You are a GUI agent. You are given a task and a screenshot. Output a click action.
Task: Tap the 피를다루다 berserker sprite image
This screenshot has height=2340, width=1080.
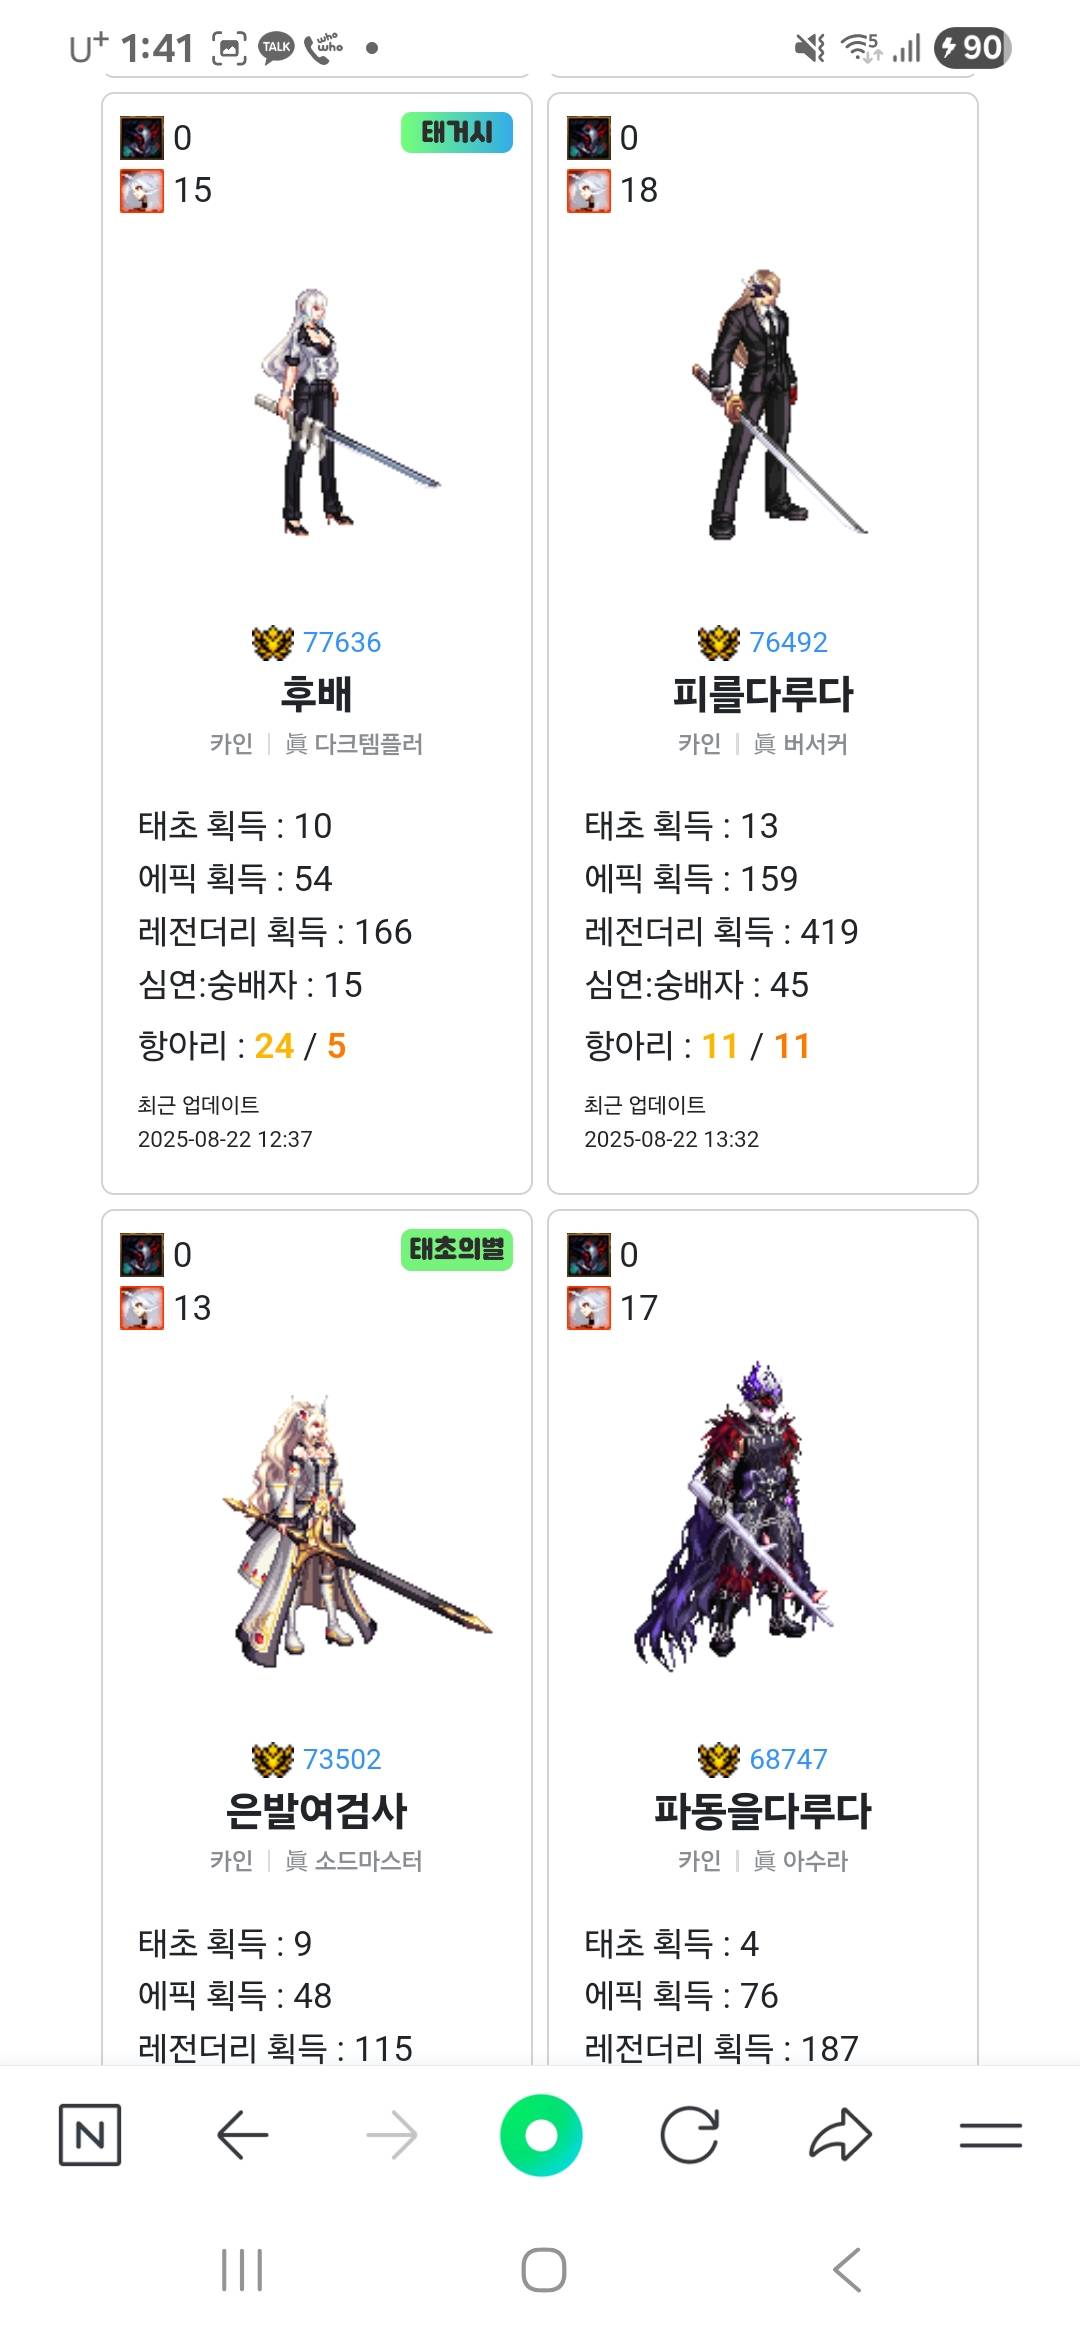(778, 404)
